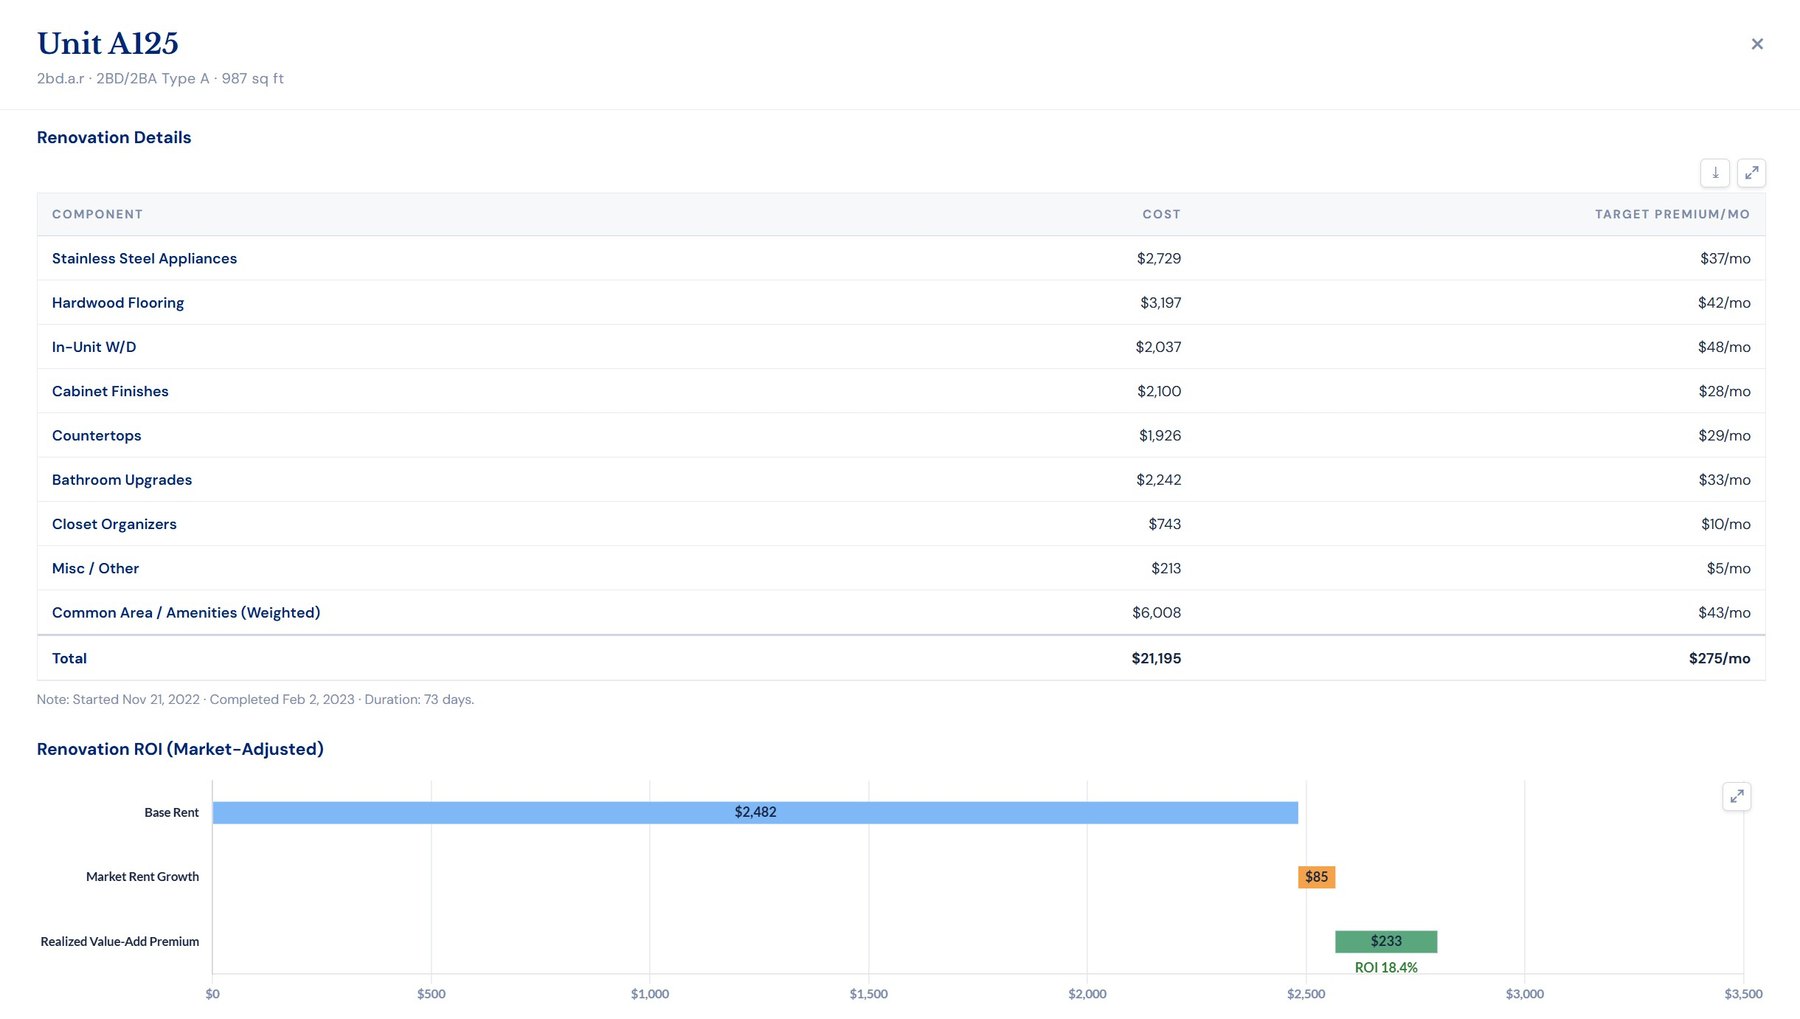Click the $28/mo premium value

(1724, 391)
